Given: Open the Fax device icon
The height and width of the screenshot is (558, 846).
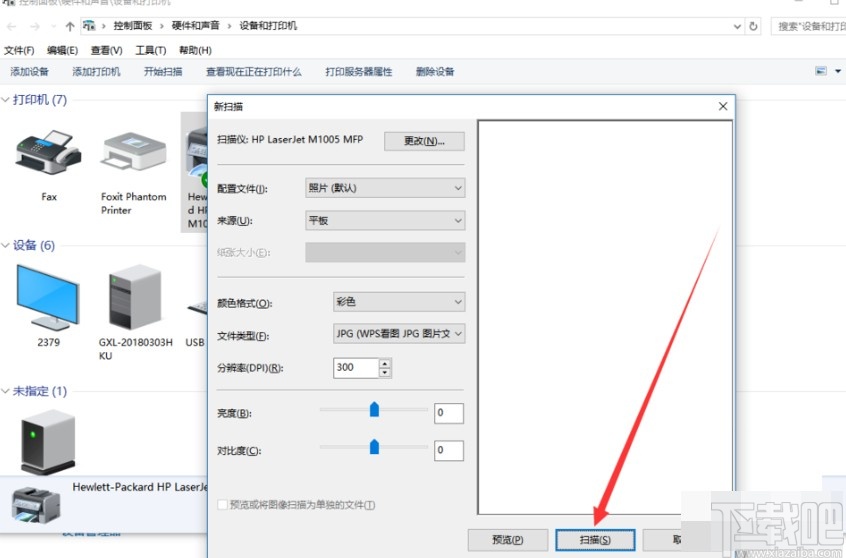Looking at the screenshot, I should pos(49,152).
